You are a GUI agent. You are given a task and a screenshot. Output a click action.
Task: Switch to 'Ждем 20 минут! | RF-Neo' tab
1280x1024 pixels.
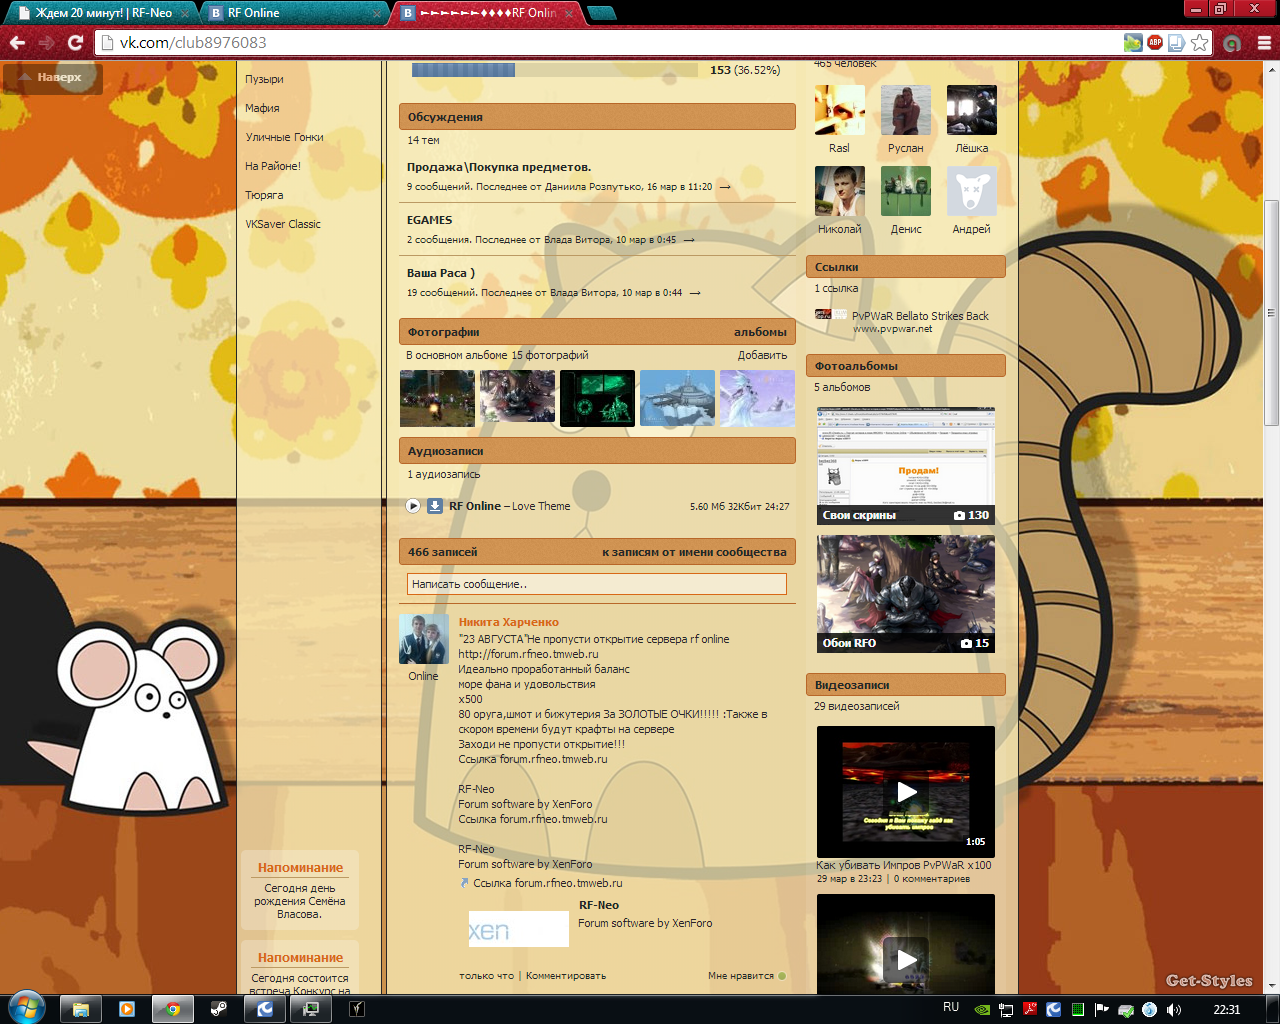pos(103,13)
